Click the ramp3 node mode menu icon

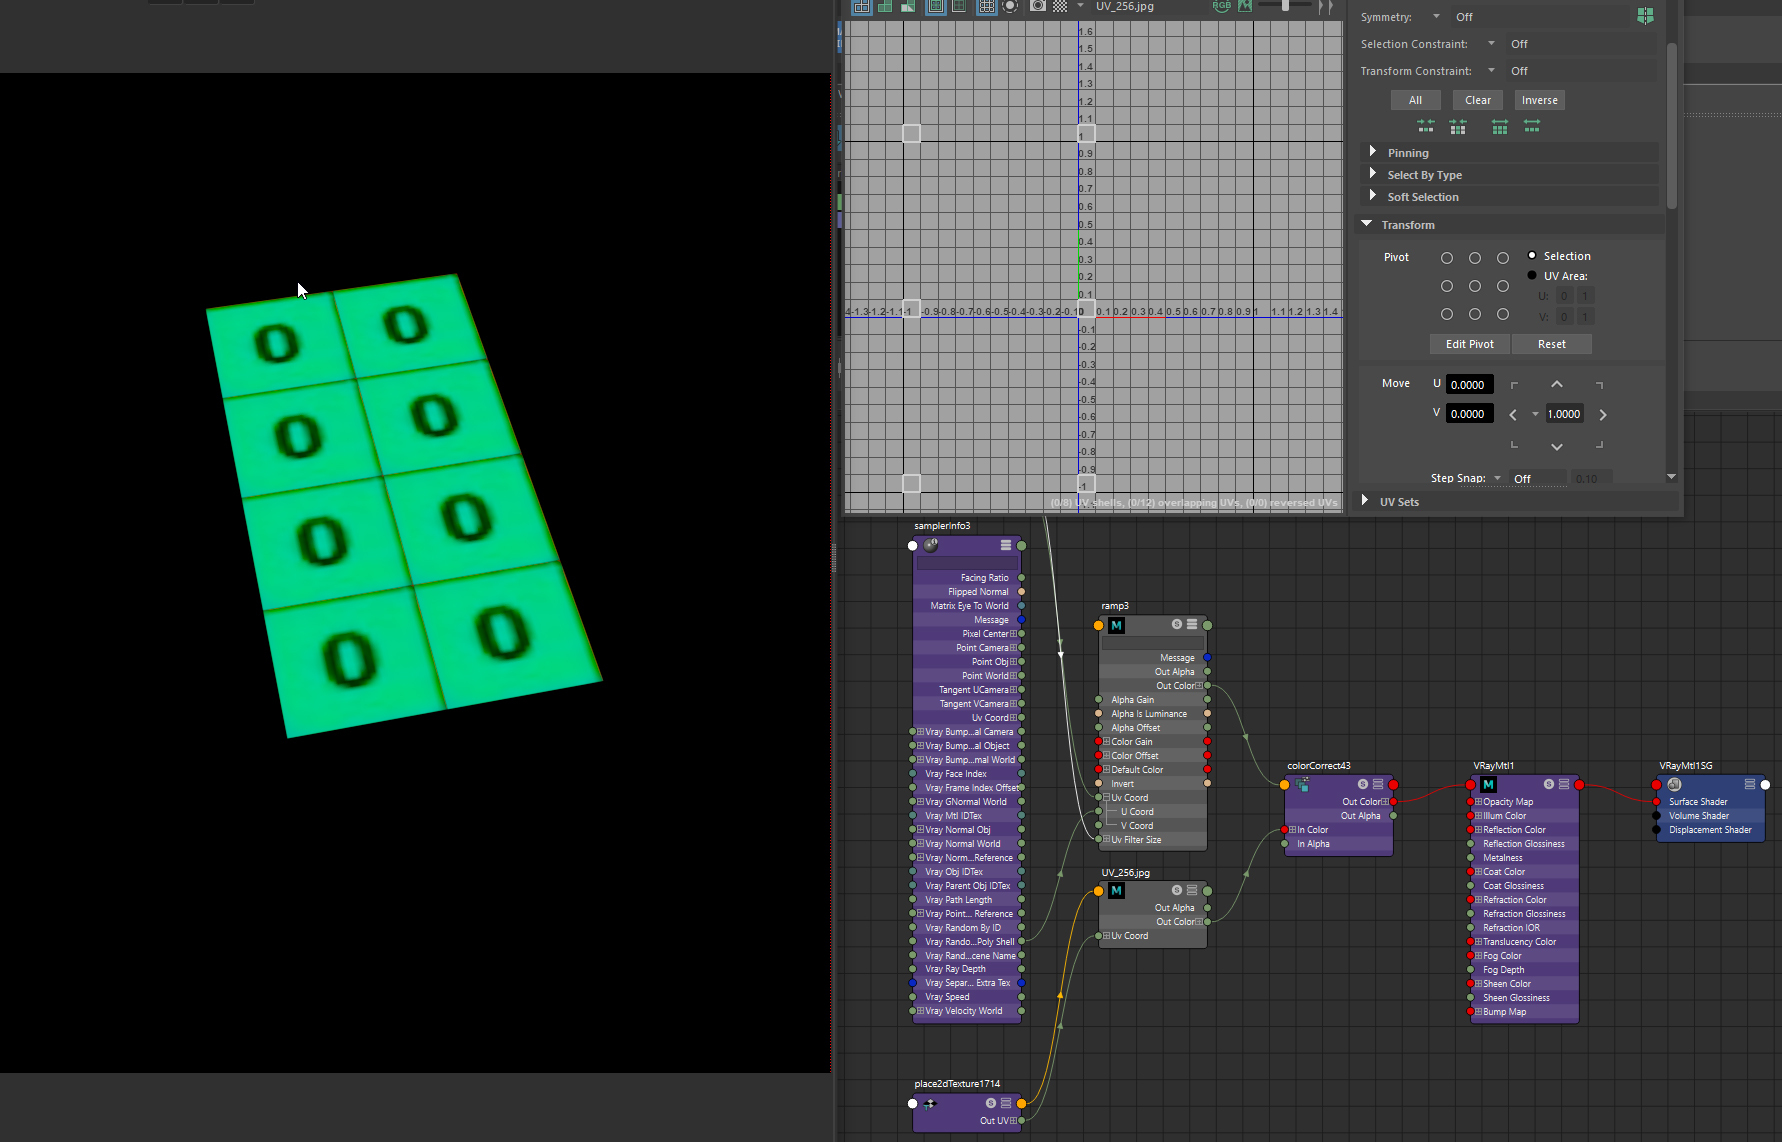point(1192,624)
